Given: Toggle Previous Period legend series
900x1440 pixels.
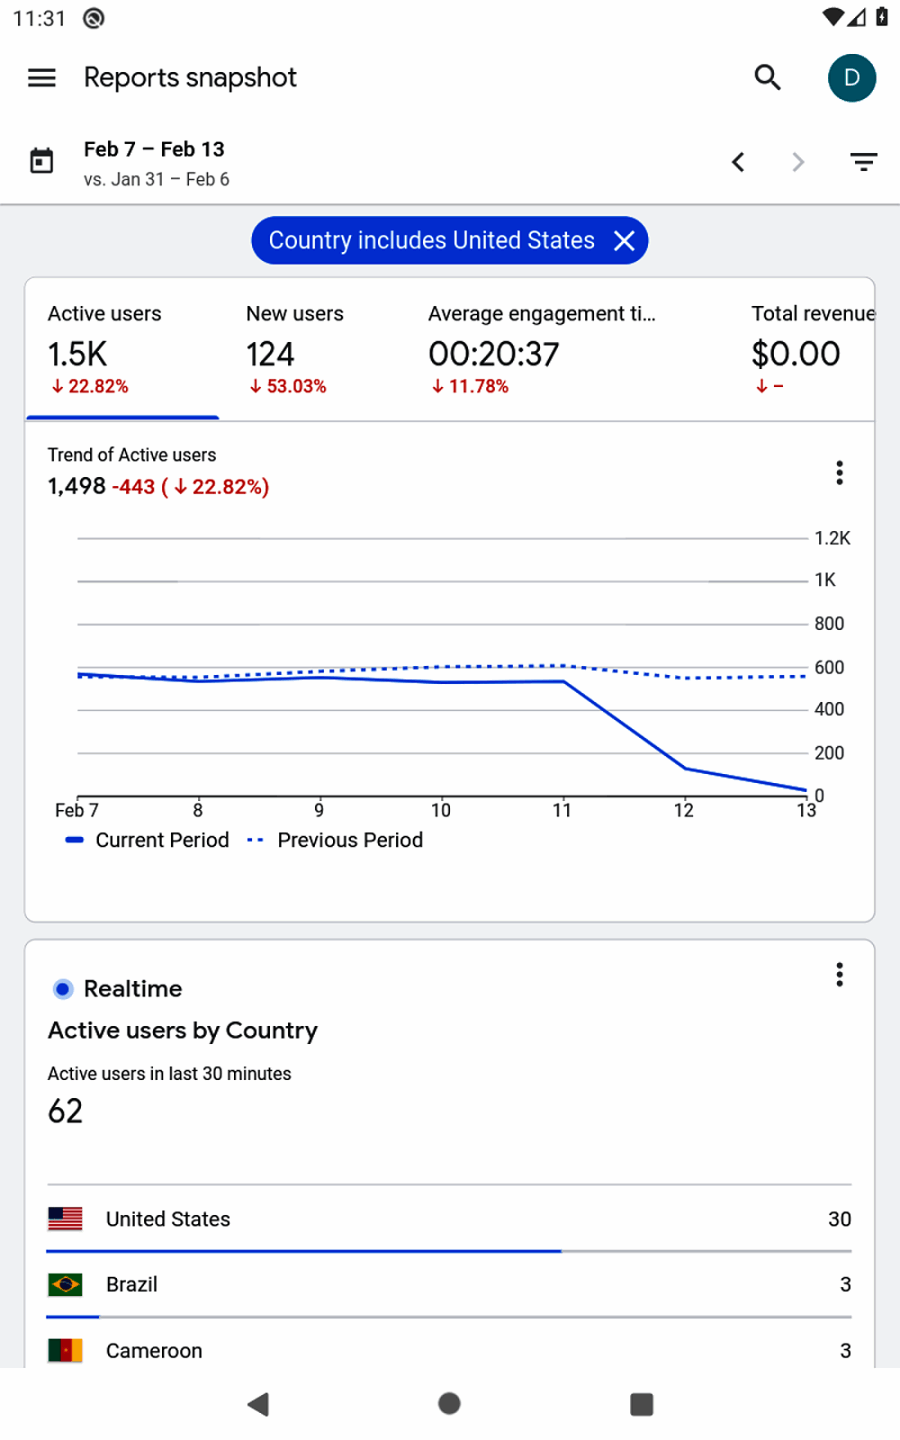Looking at the screenshot, I should 336,840.
